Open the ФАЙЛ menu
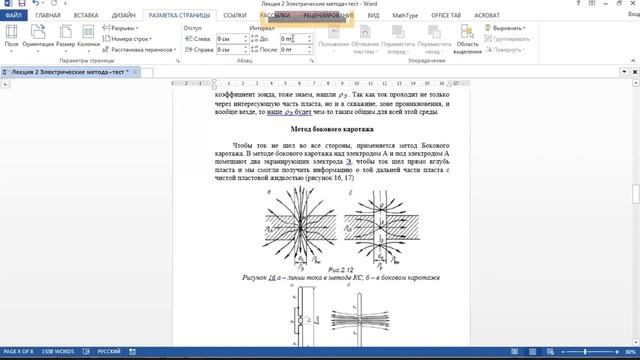 click(x=13, y=15)
